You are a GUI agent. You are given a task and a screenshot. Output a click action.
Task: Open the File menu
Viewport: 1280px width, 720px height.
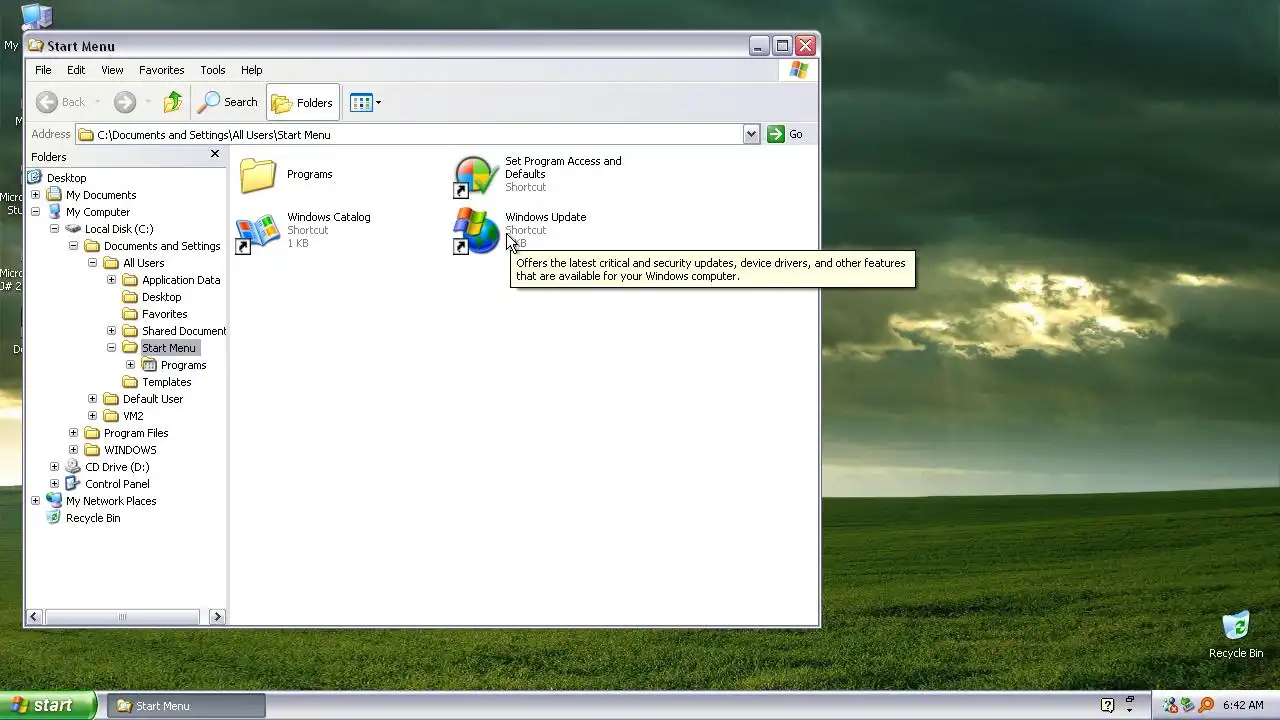[x=43, y=70]
